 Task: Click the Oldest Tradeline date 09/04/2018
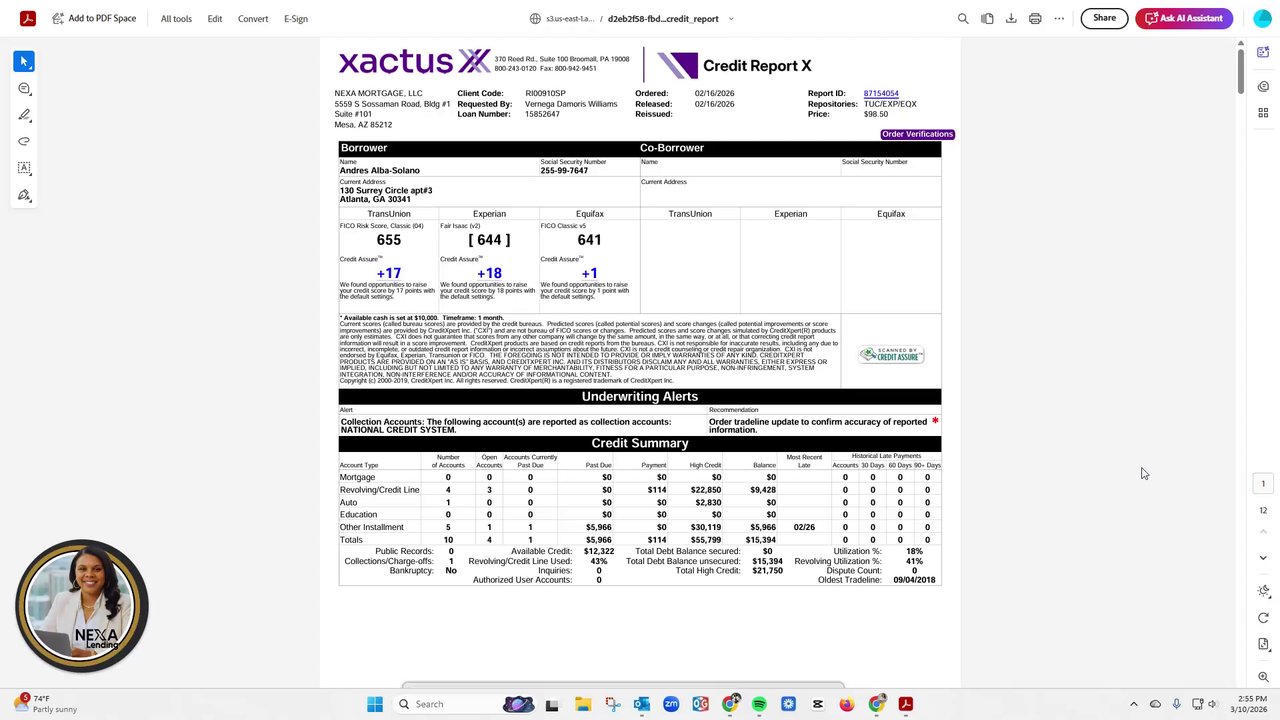[x=915, y=580]
